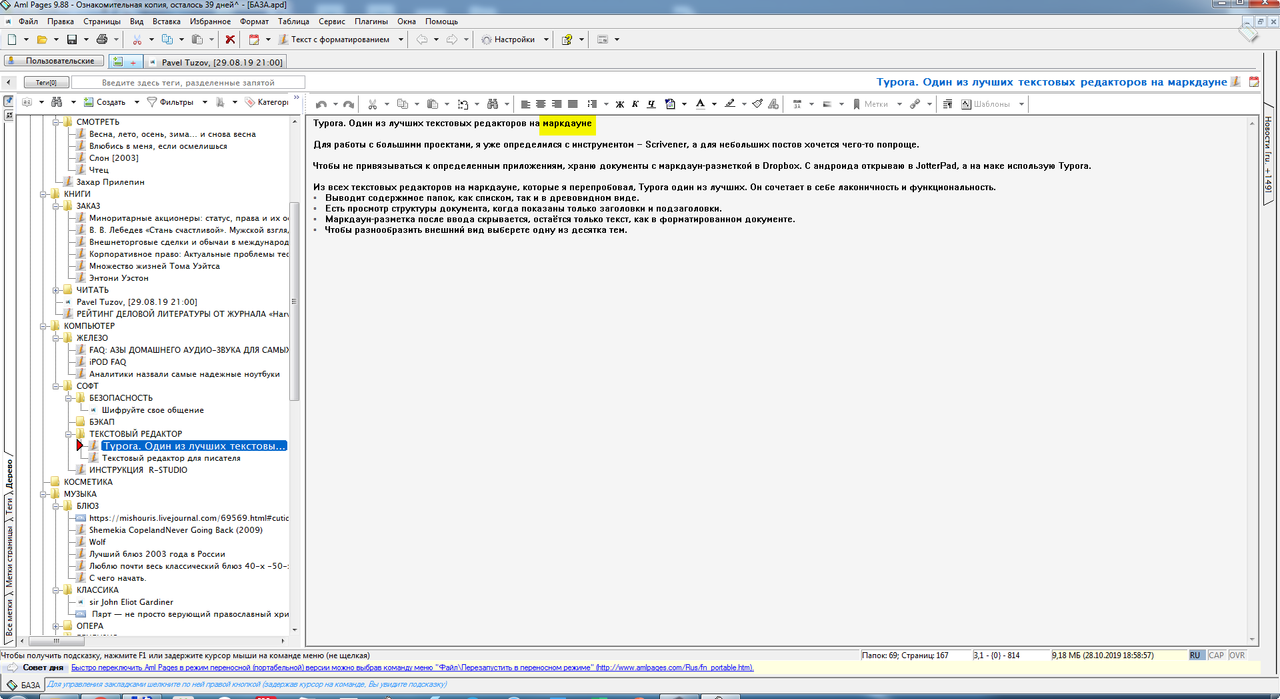
Task: Click the Пользовательские button
Action: click(x=53, y=61)
